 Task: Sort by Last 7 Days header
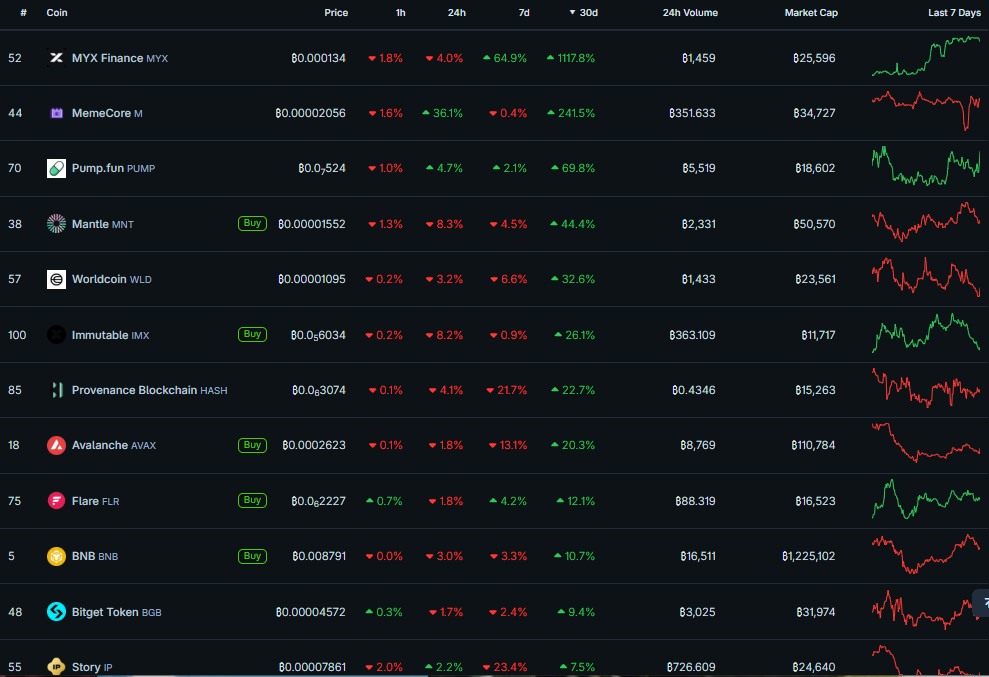pos(954,13)
